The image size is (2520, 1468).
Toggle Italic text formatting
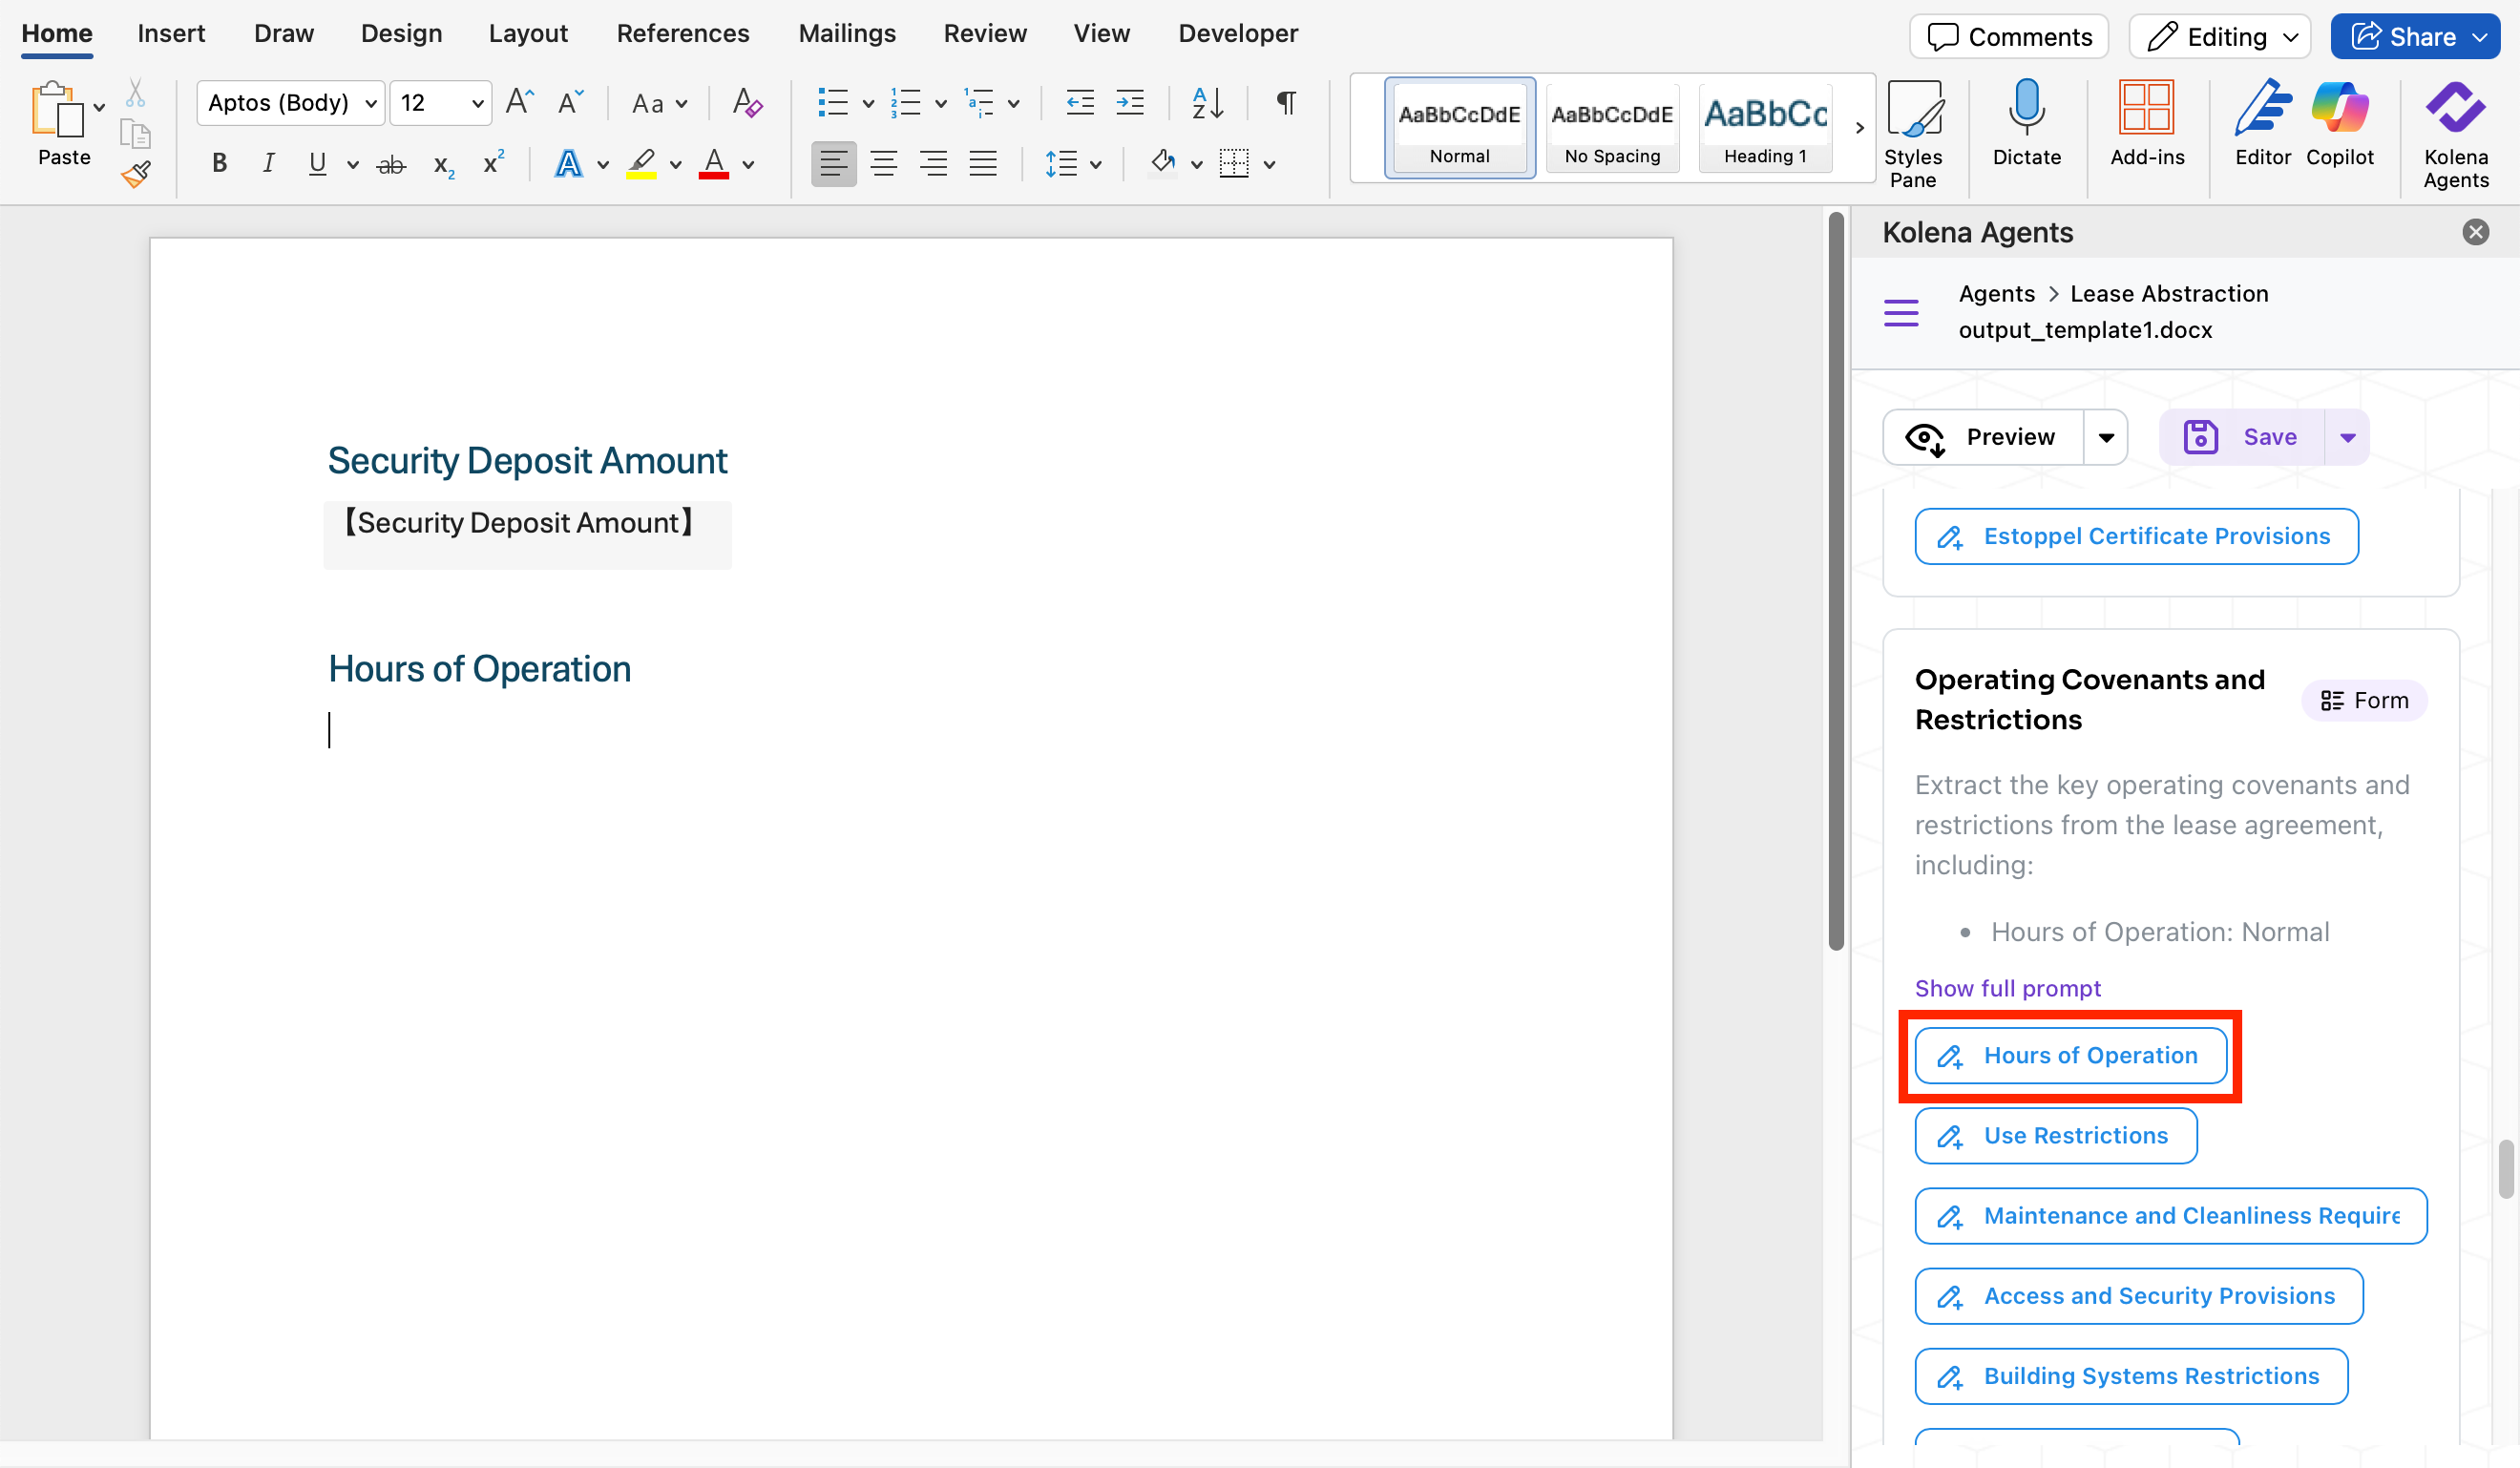click(x=268, y=163)
